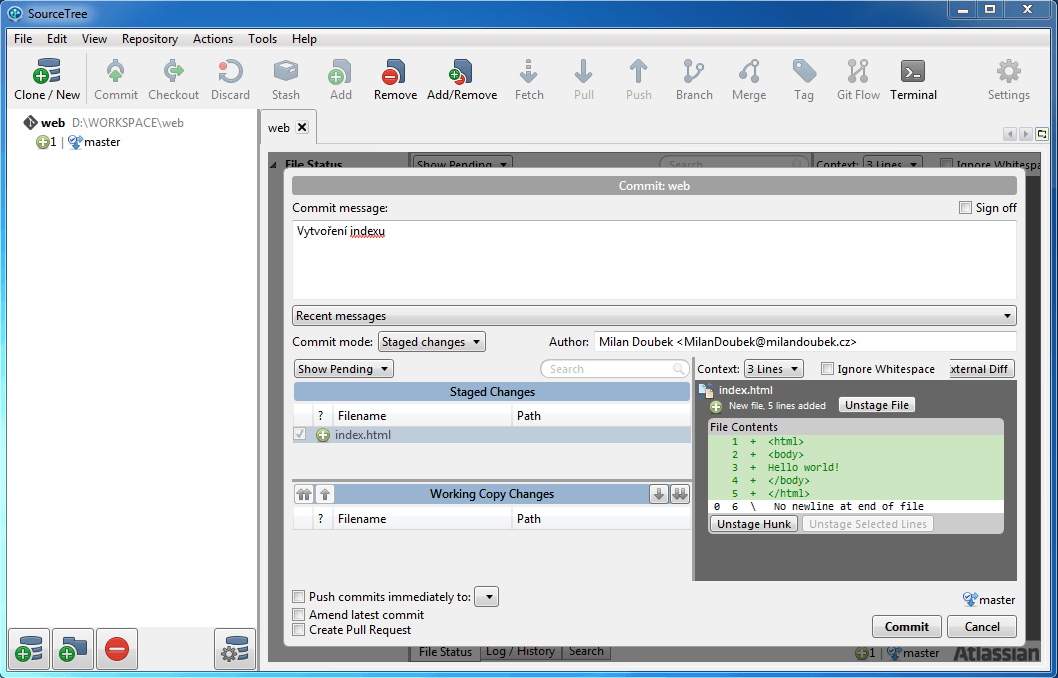The height and width of the screenshot is (678, 1058).
Task: Cancel the commit dialog
Action: 982,627
